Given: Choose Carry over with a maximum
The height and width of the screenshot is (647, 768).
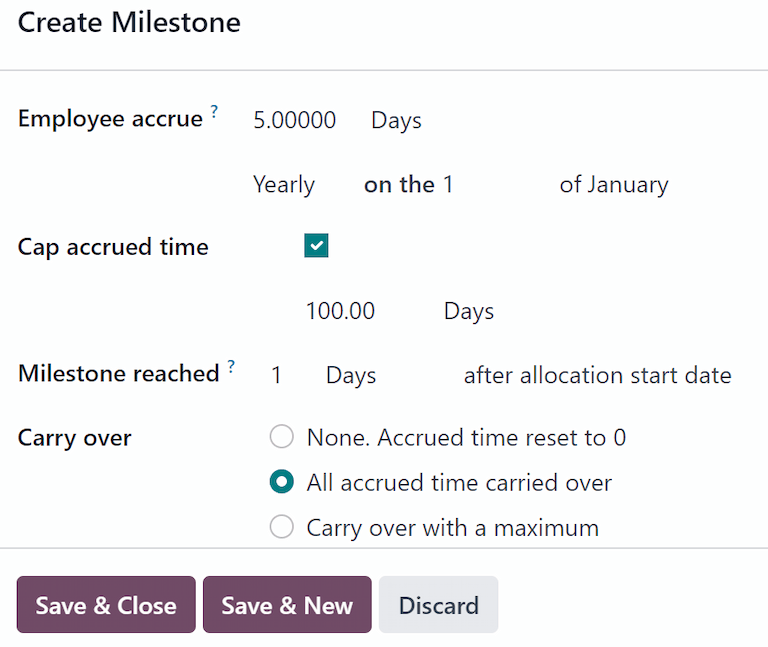Looking at the screenshot, I should pyautogui.click(x=282, y=527).
